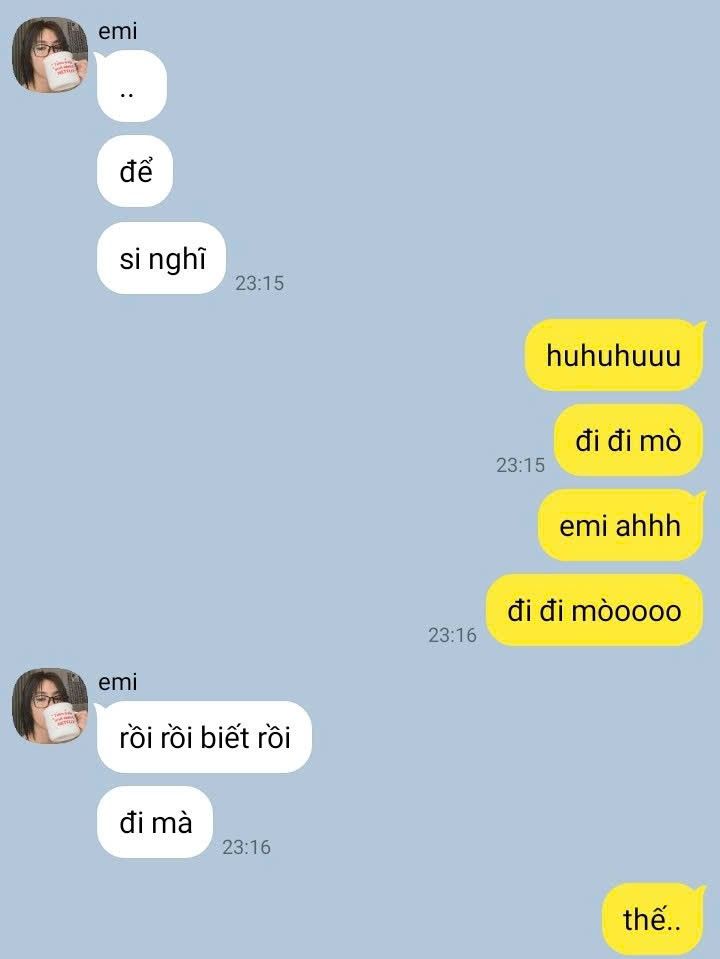Tap the 23:16 timestamp beside 'đi mà'
720x959 pixels.
[246, 847]
